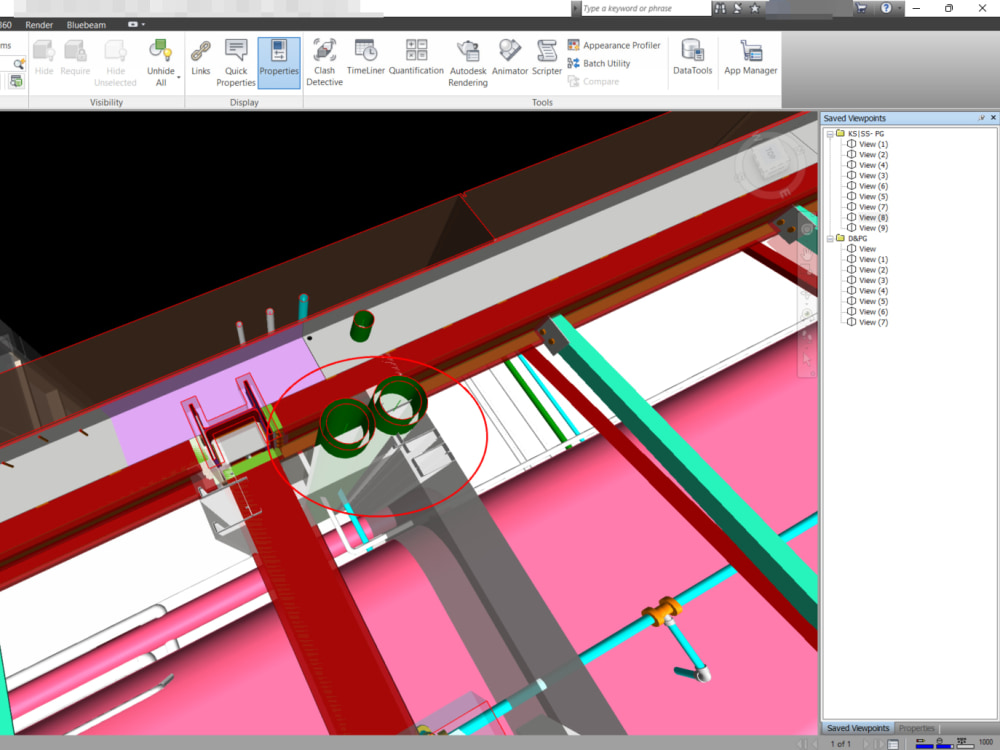
Task: Open the Favorites star icon
Action: tap(754, 8)
